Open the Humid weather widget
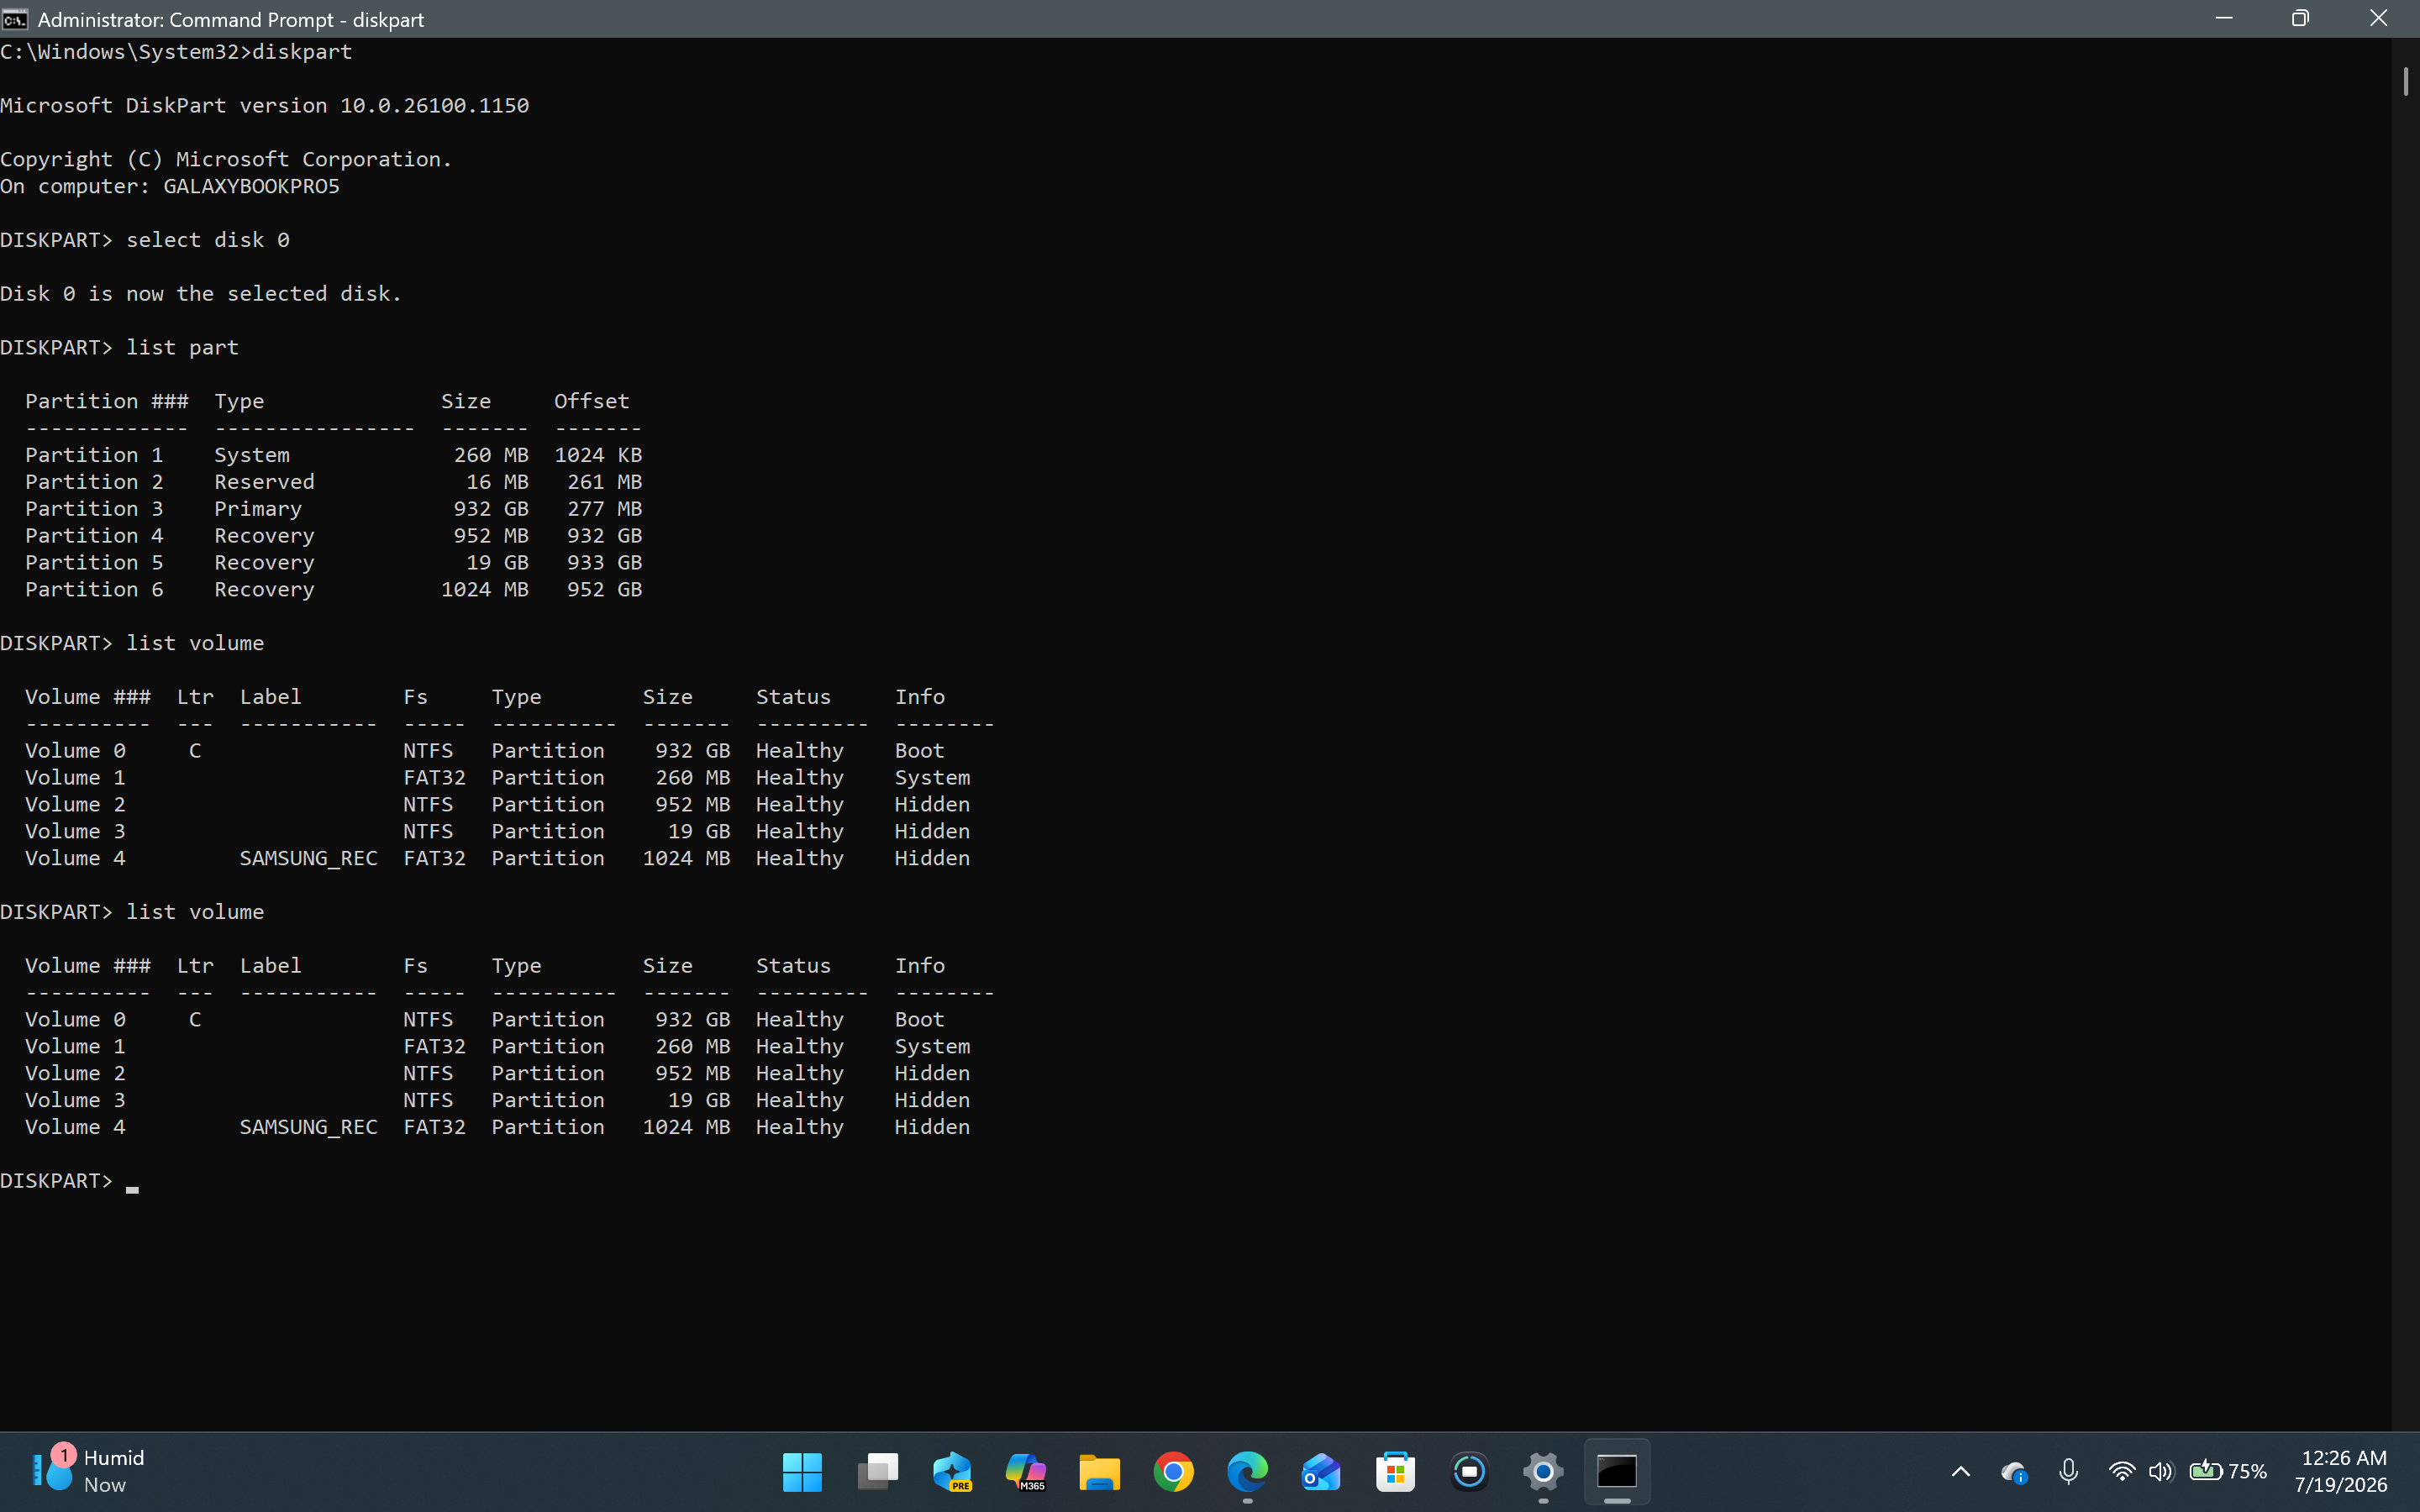This screenshot has width=2420, height=1512. [88, 1471]
